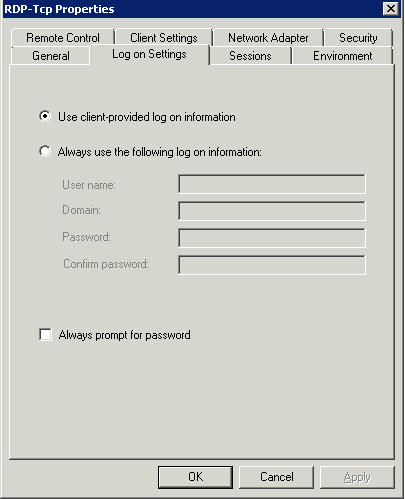405x499 pixels.
Task: Switch to the Remote Control tab
Action: 63,38
